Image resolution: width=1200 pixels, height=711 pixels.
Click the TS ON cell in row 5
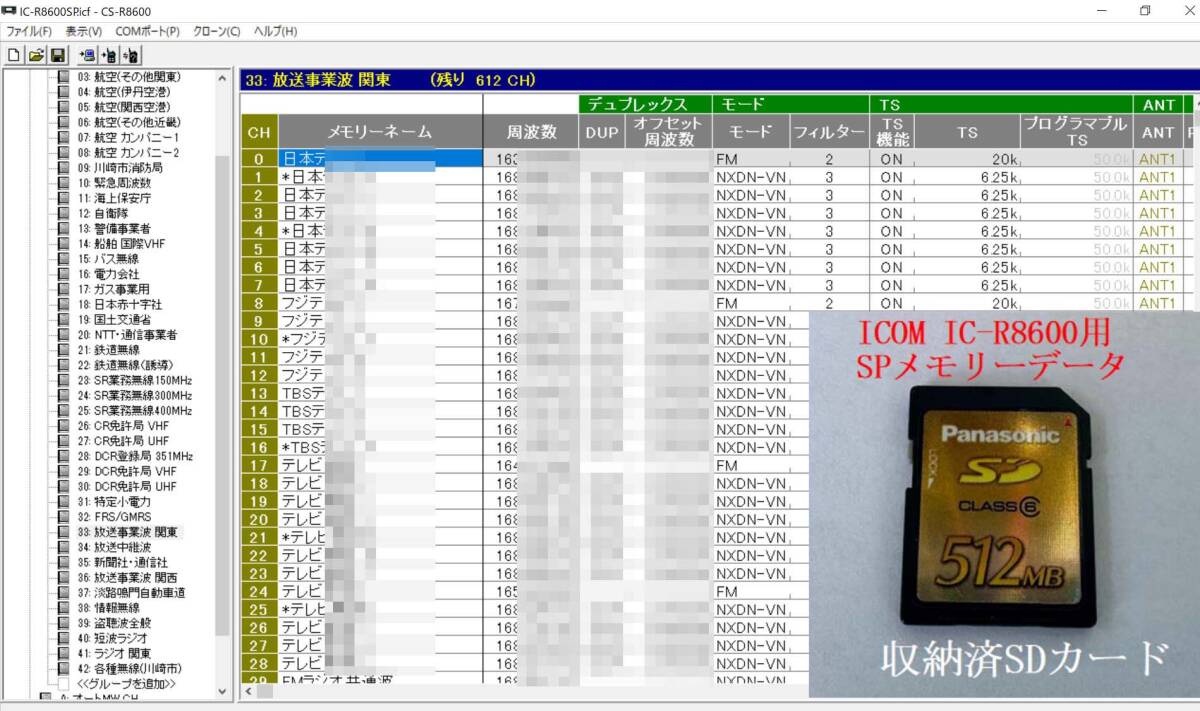click(891, 249)
